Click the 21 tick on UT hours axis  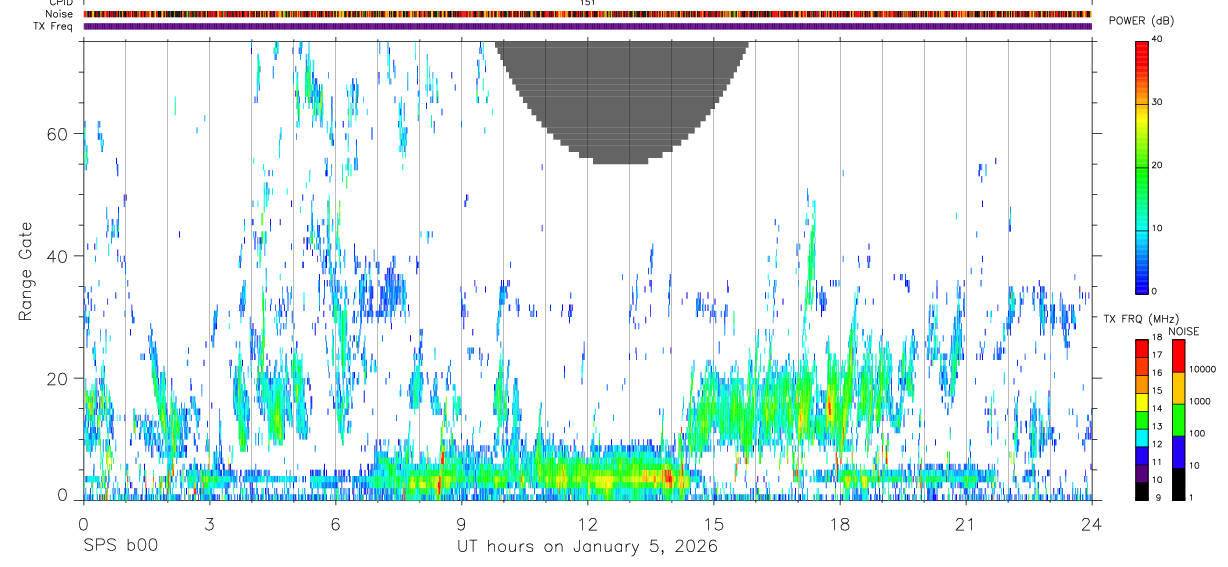pyautogui.click(x=965, y=523)
